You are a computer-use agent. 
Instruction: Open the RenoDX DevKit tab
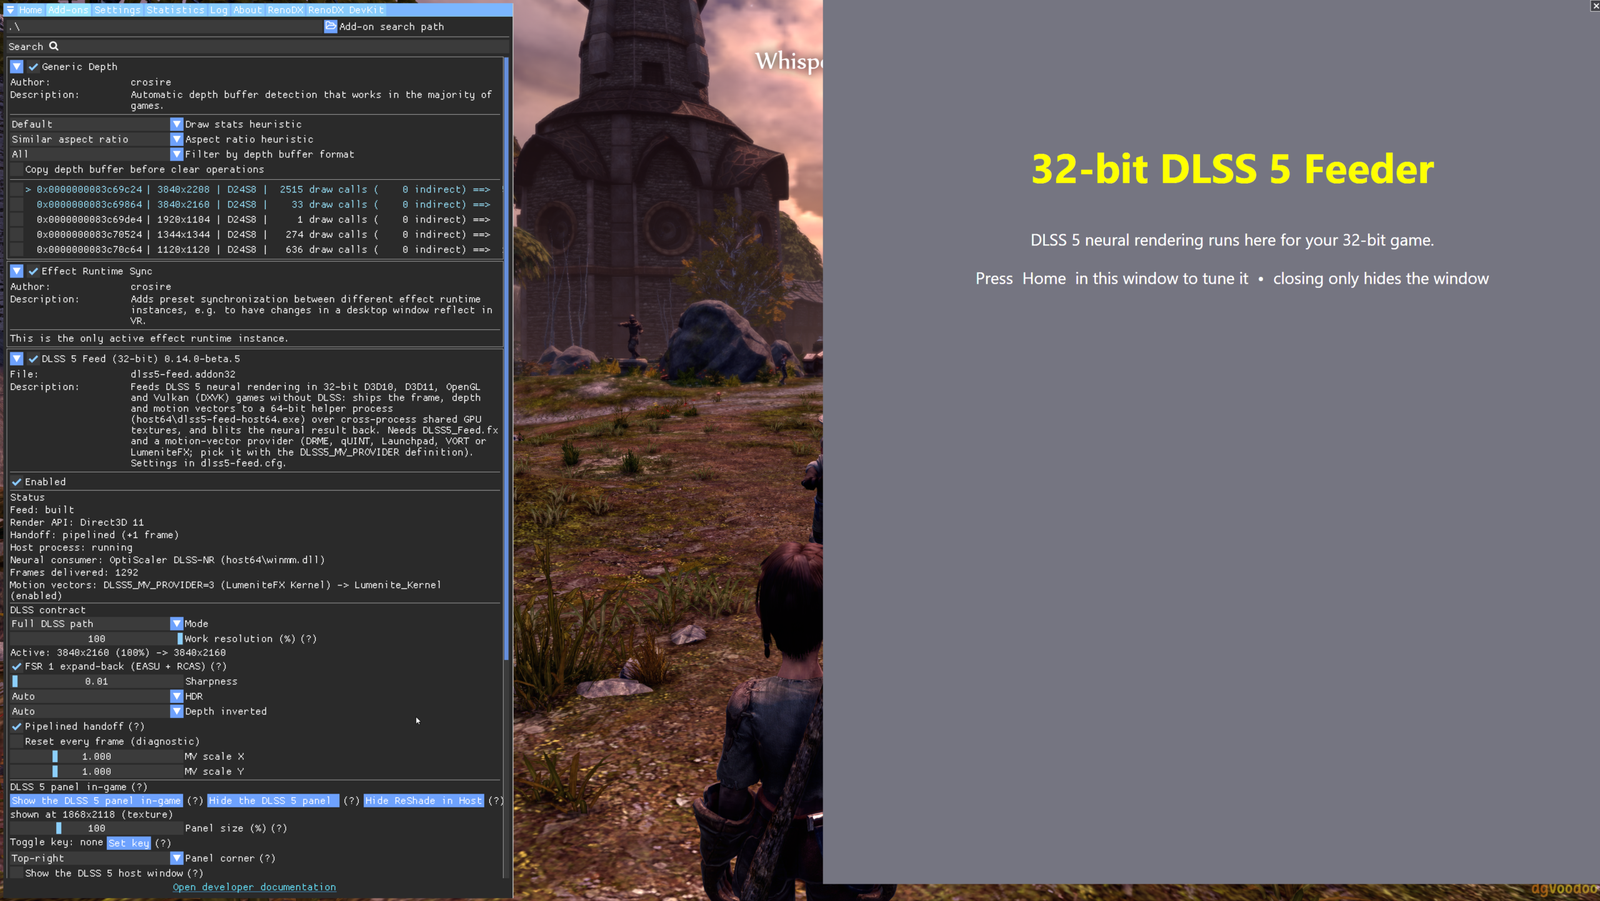coord(345,10)
